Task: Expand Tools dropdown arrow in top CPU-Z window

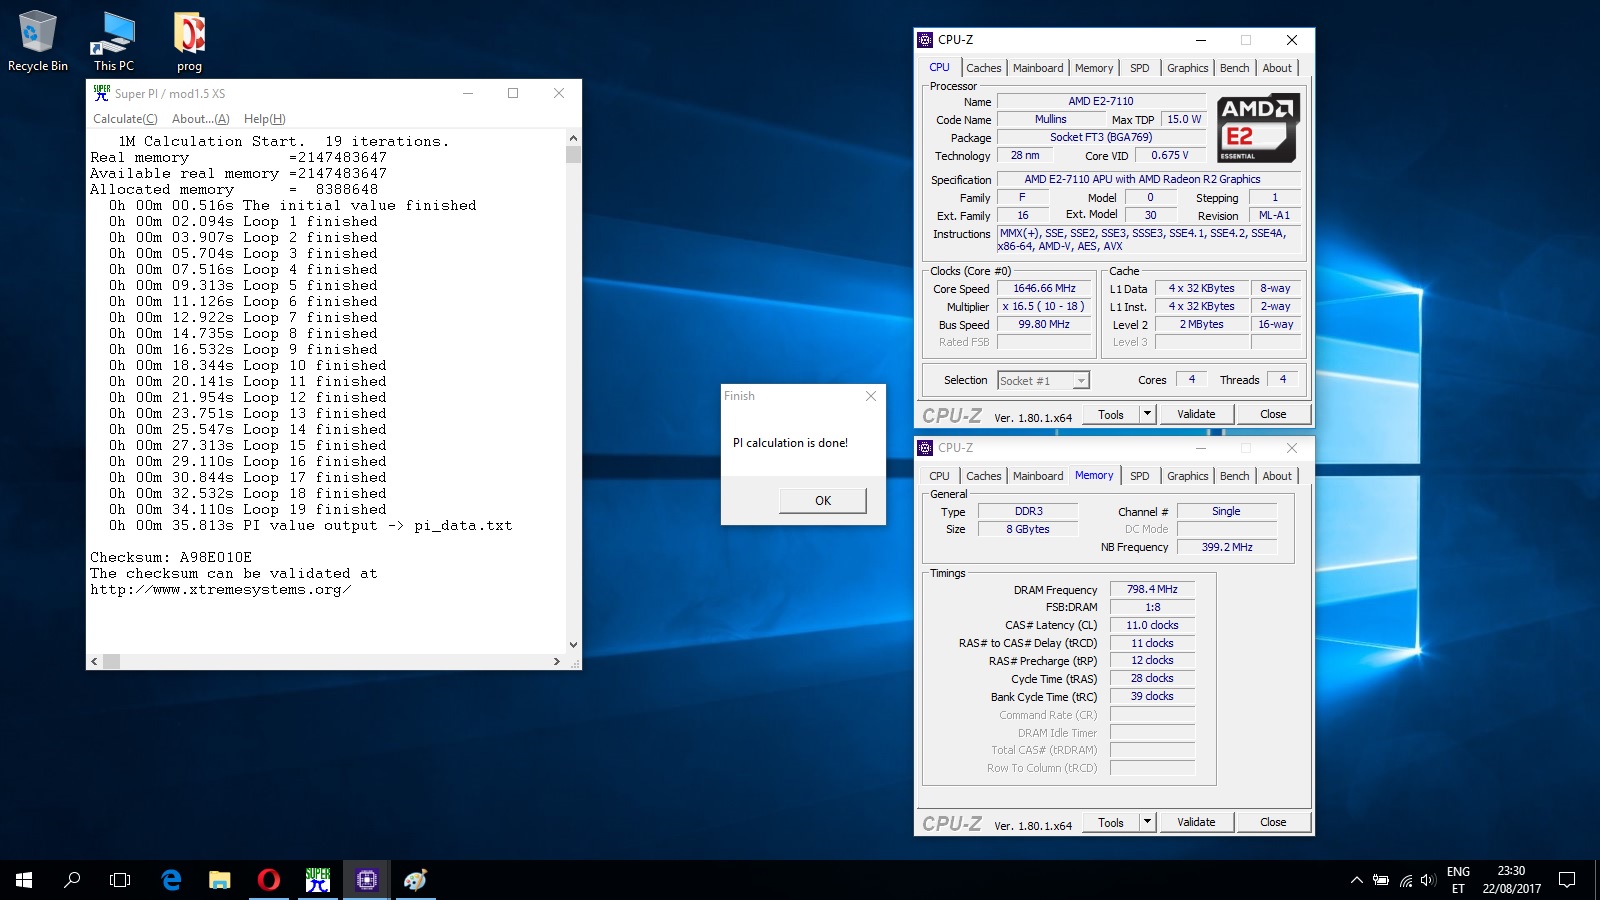Action: 1147,415
